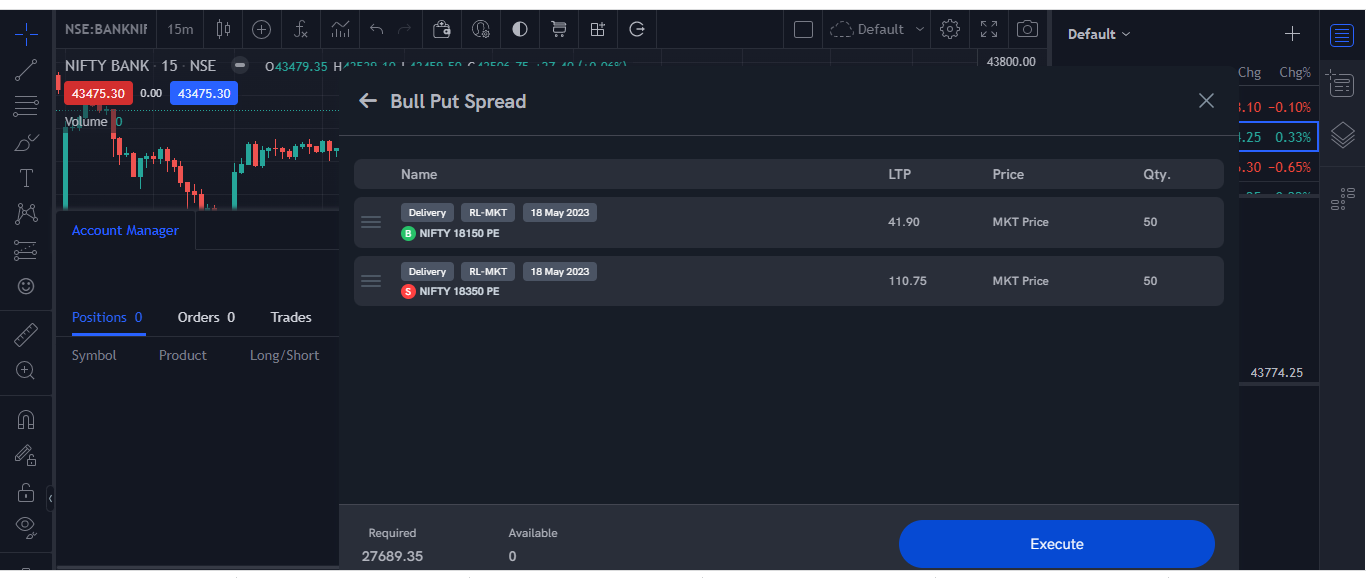Open chart settings gear
1366x578 pixels.
point(951,29)
